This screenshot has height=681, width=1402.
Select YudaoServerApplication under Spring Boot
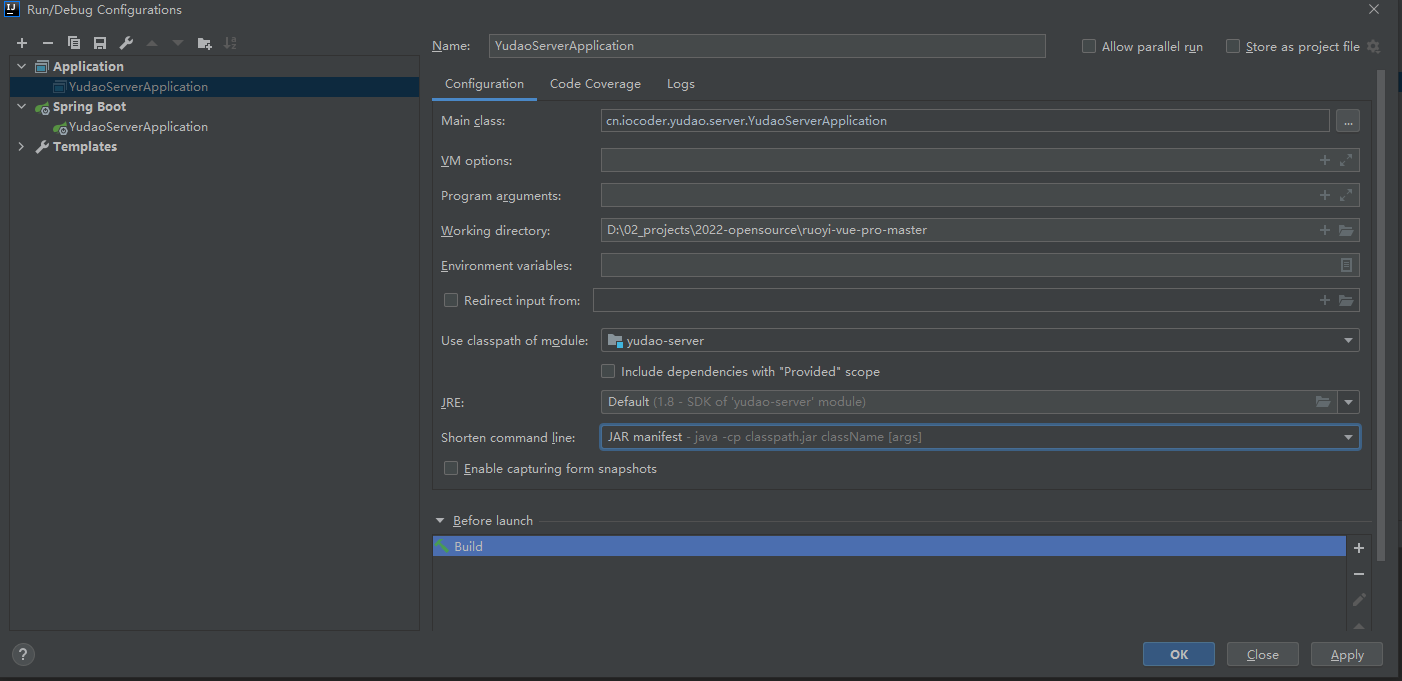(138, 127)
